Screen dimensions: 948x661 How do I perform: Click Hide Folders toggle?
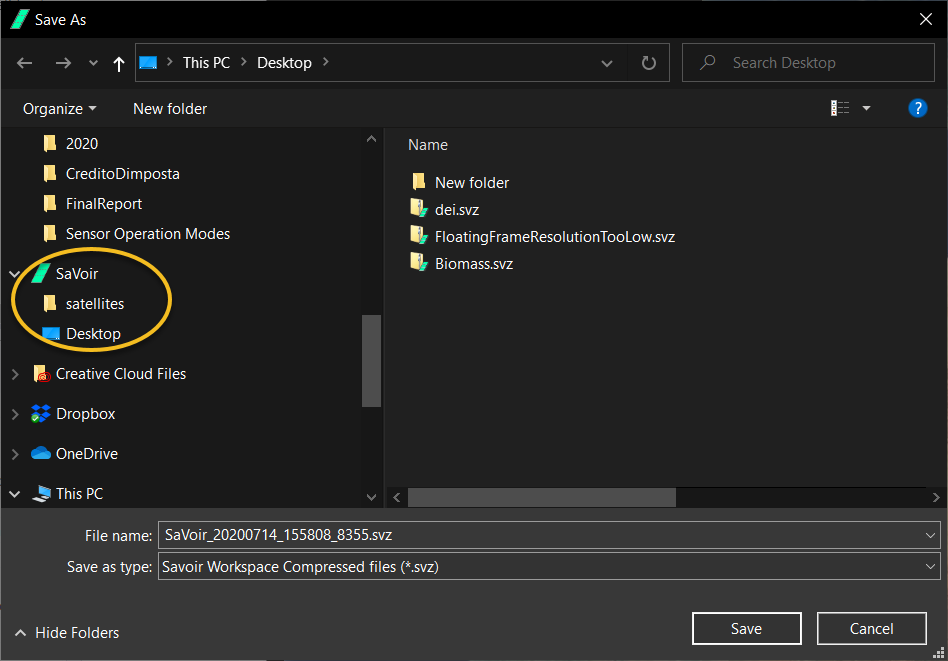[x=66, y=632]
